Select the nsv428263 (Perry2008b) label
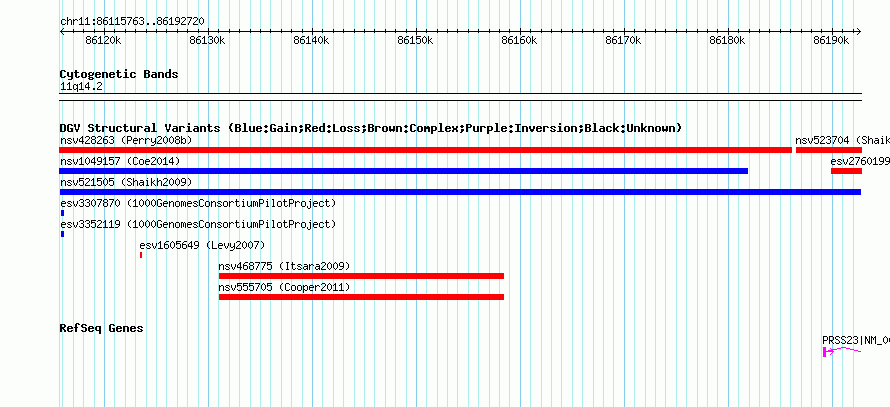 click(126, 140)
